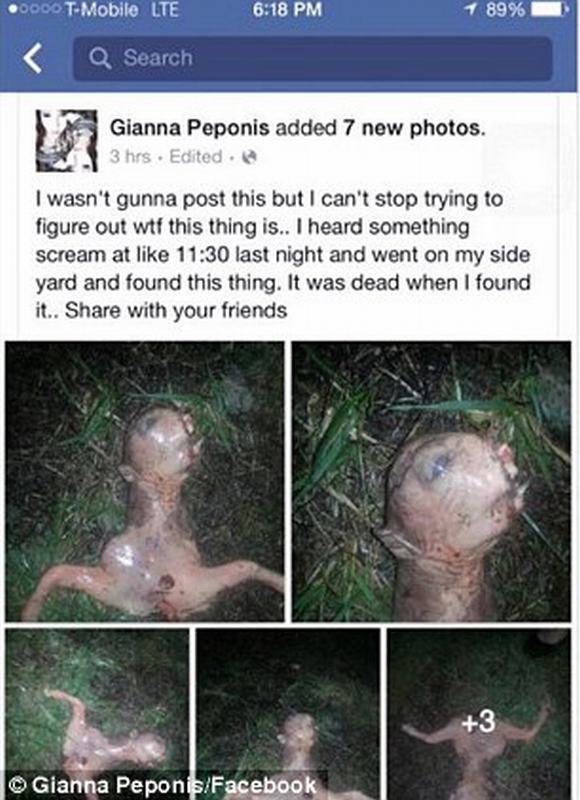Open the Gianna Peponis profile name link

coord(190,128)
